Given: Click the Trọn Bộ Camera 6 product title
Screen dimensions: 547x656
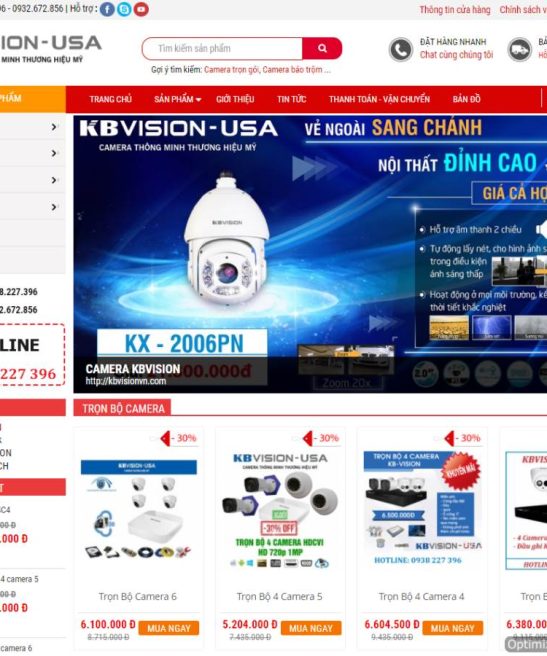Looking at the screenshot, I should click(x=138, y=597).
